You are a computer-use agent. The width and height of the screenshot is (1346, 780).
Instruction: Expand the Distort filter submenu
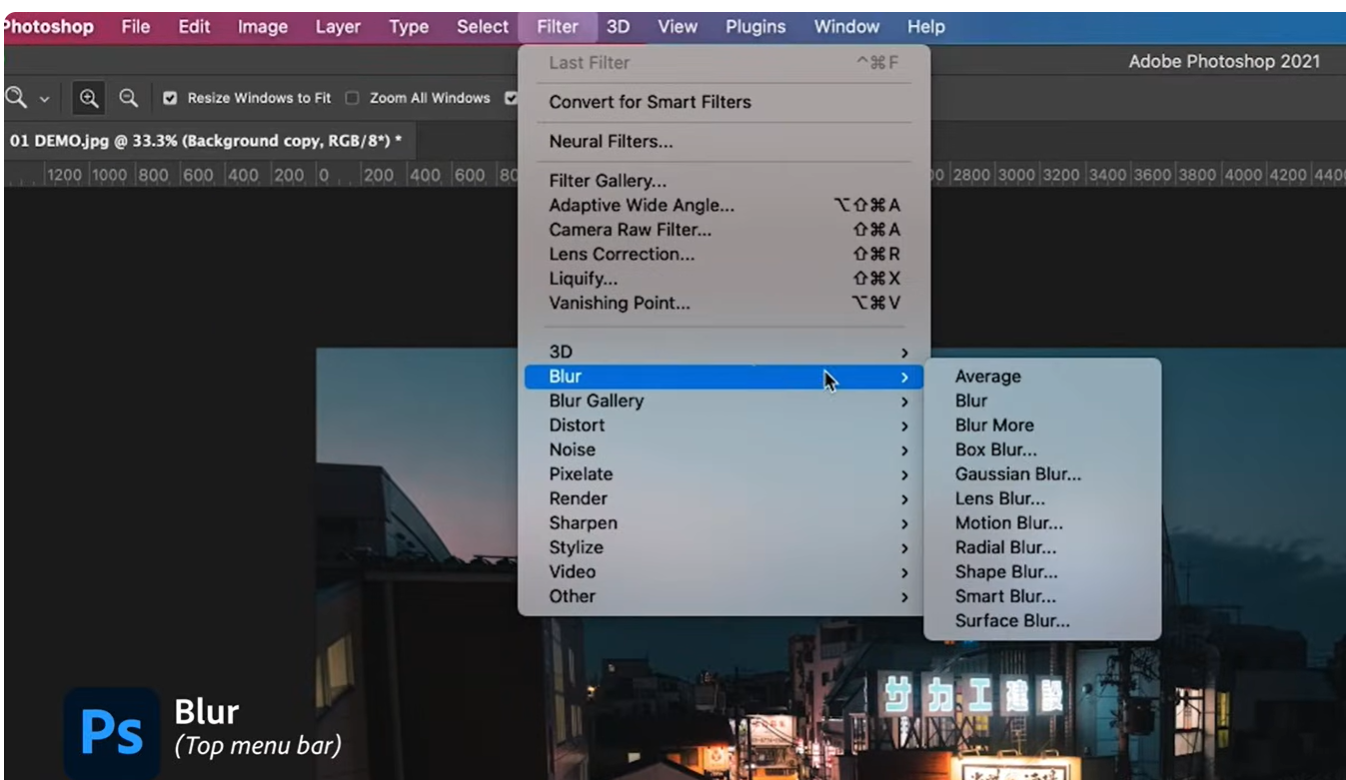click(577, 425)
